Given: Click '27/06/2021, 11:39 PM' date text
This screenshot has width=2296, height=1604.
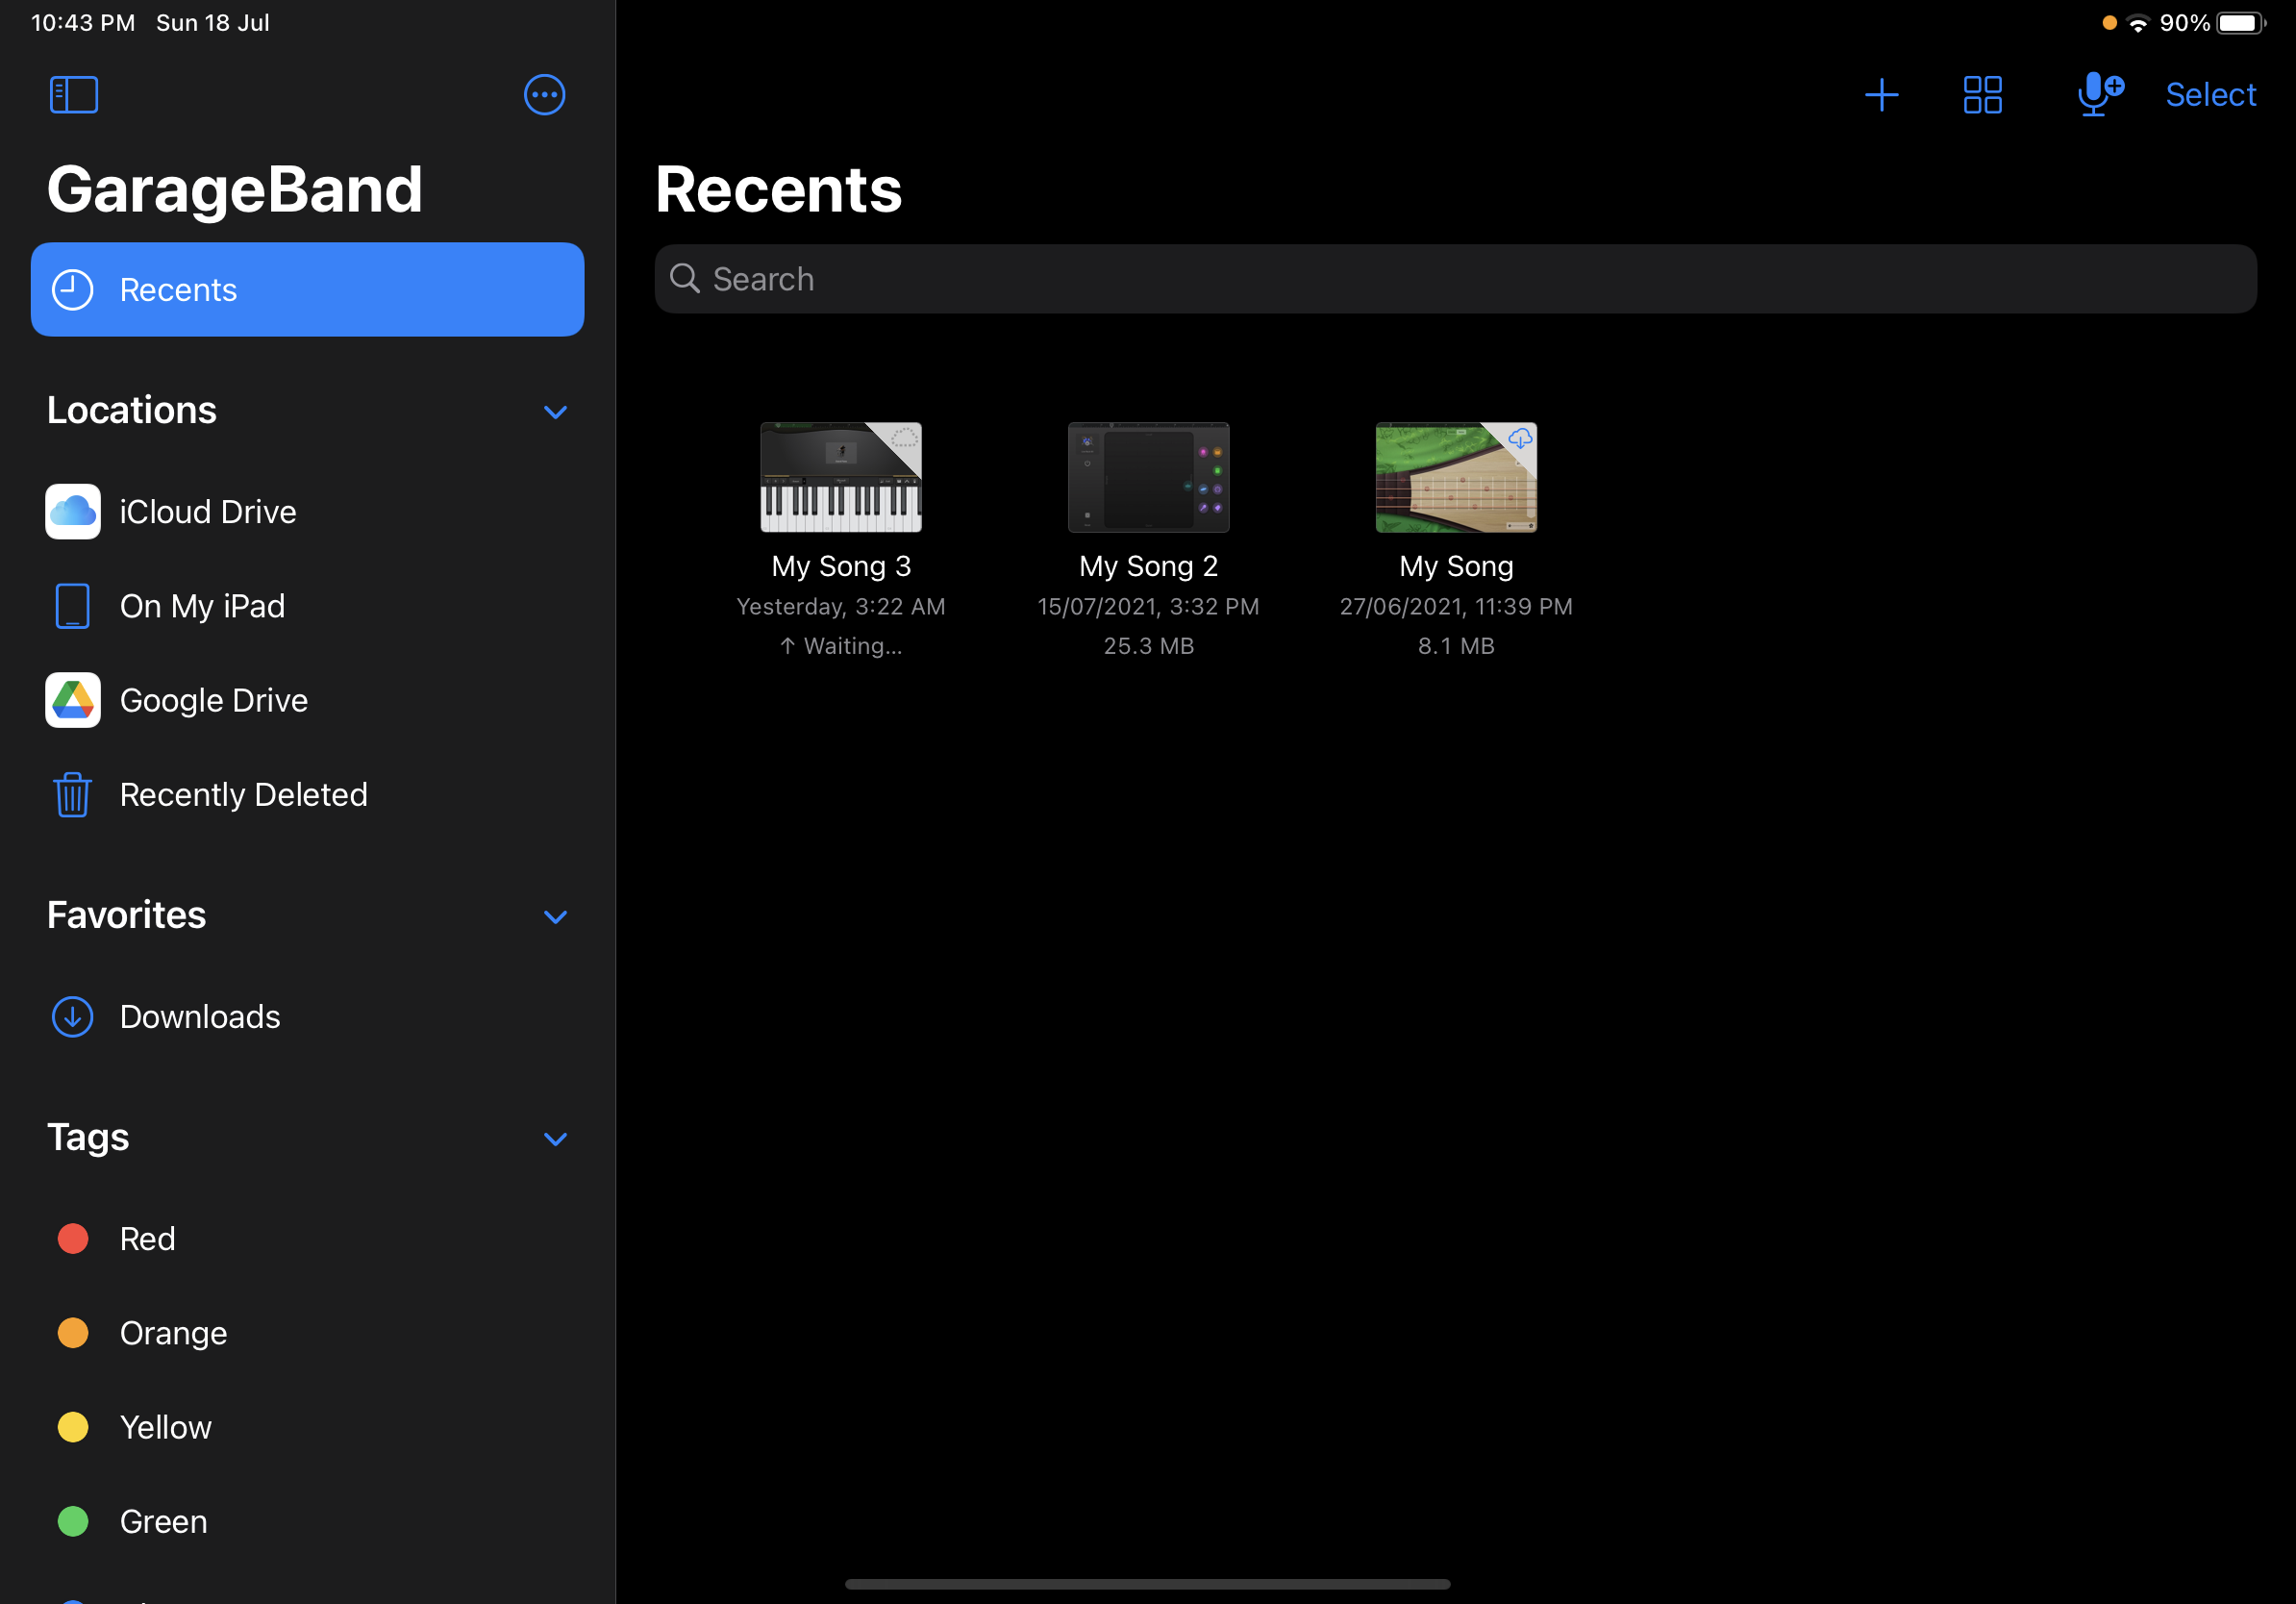Looking at the screenshot, I should tap(1456, 607).
